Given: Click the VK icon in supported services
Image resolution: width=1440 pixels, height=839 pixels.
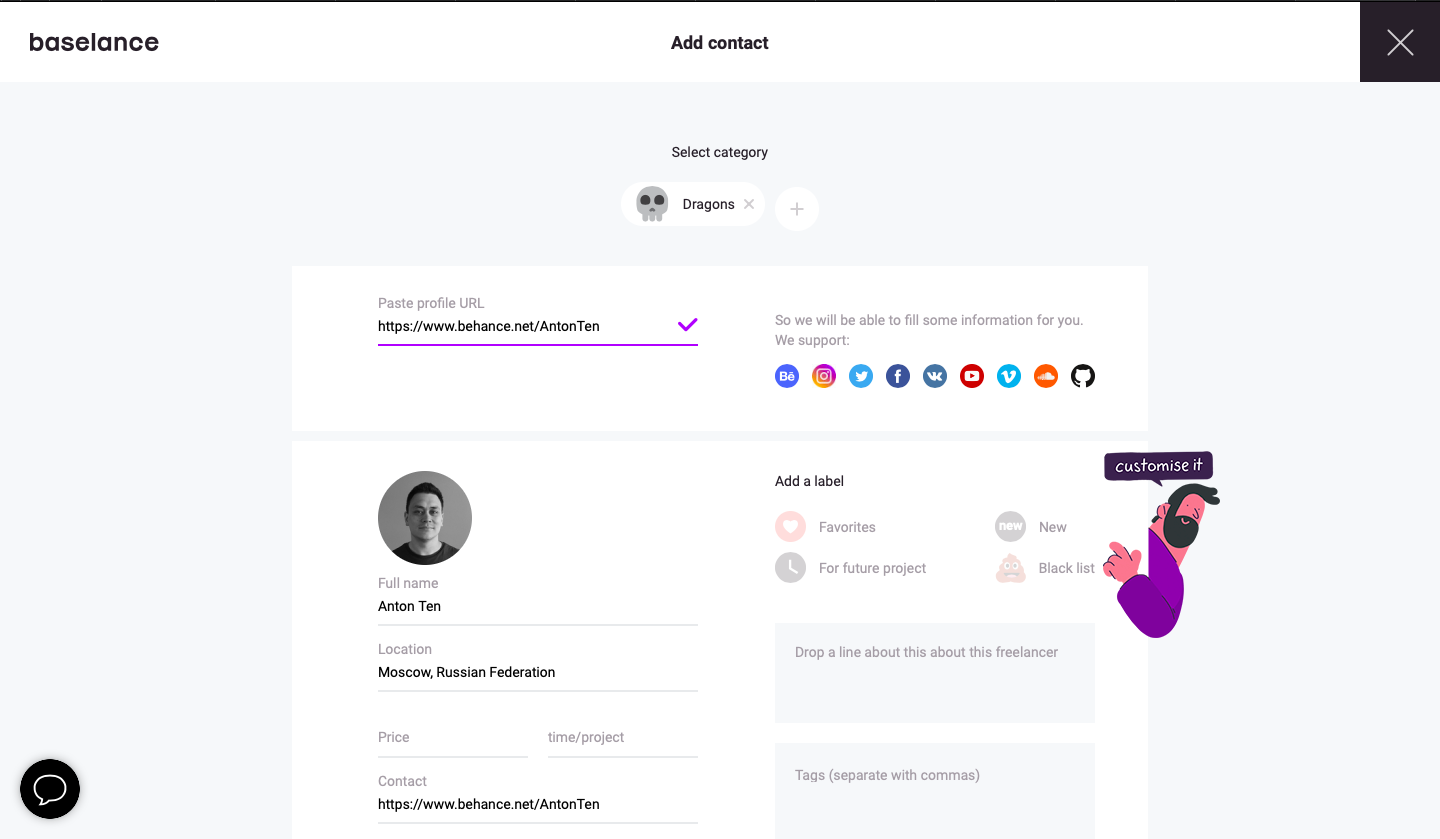Looking at the screenshot, I should click(x=935, y=376).
